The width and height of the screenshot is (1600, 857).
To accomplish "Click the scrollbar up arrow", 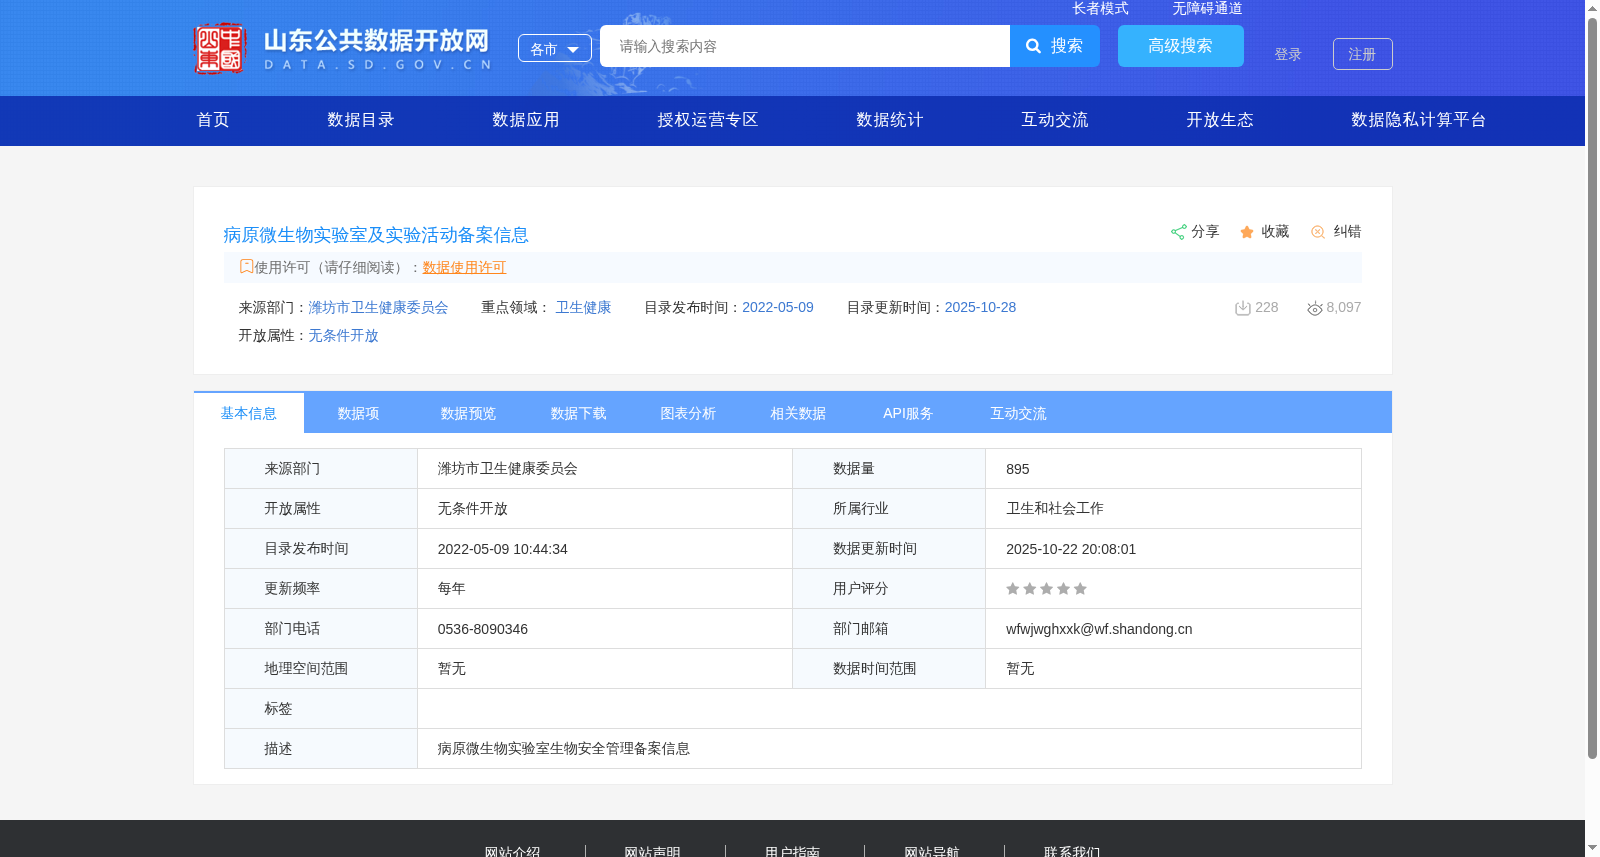I will coord(1592,8).
